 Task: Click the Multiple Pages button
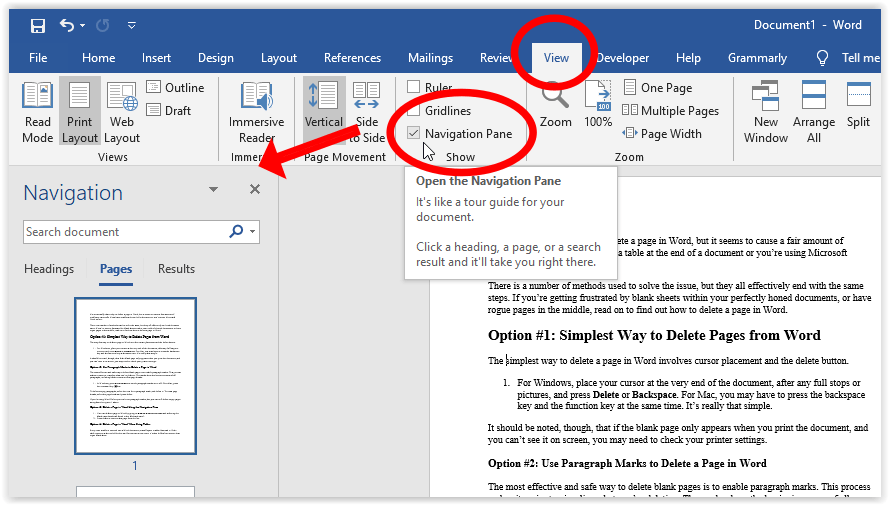670,111
